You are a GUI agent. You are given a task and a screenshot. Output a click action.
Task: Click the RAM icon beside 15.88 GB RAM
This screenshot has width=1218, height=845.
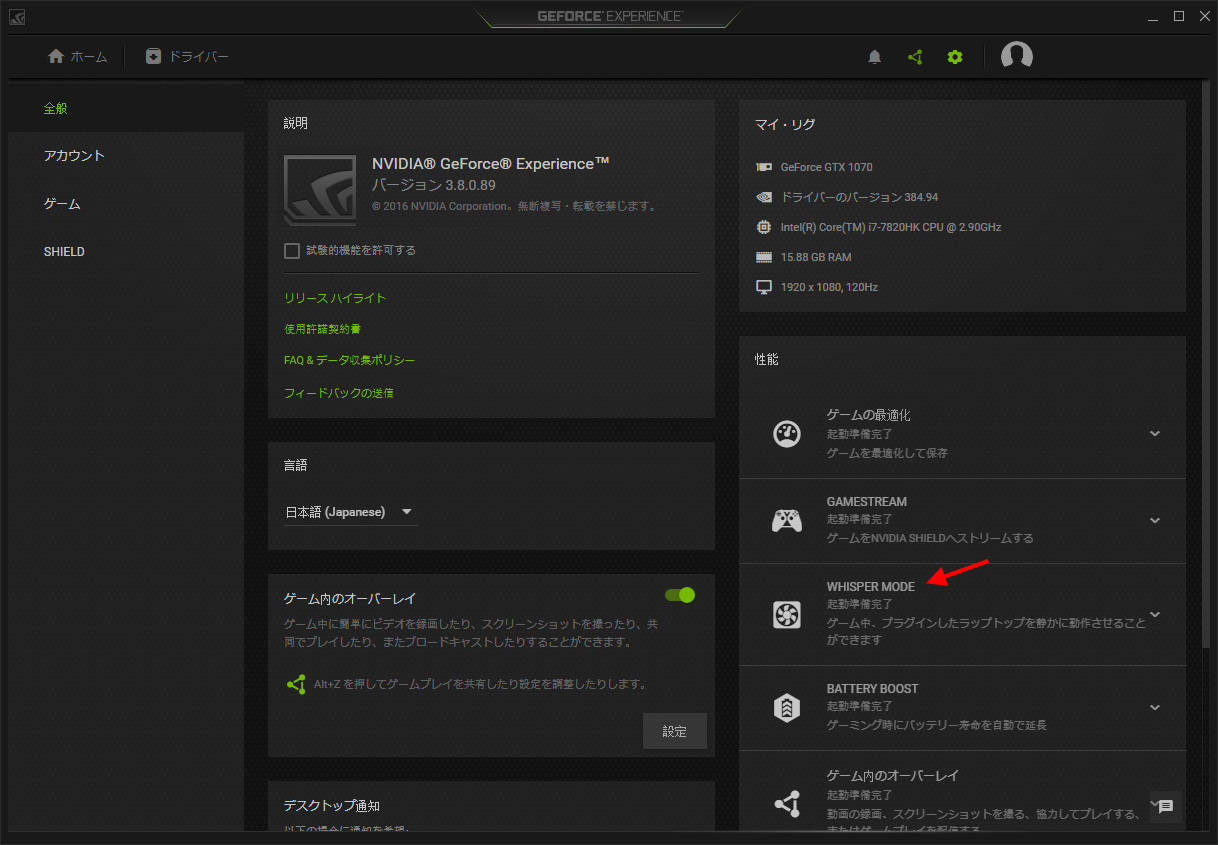click(764, 257)
